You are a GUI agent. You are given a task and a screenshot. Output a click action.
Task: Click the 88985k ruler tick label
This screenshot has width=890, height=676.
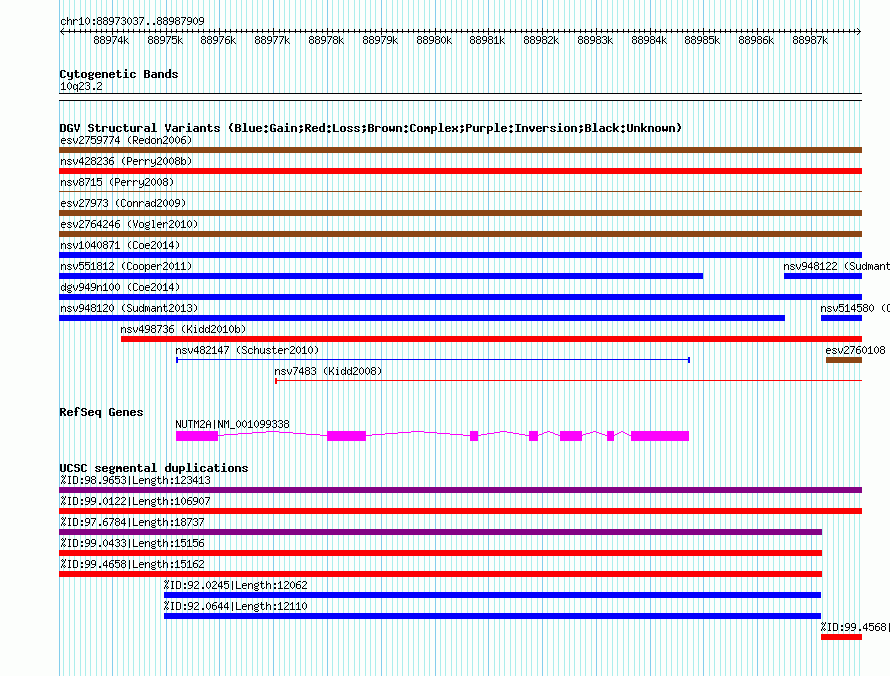702,40
